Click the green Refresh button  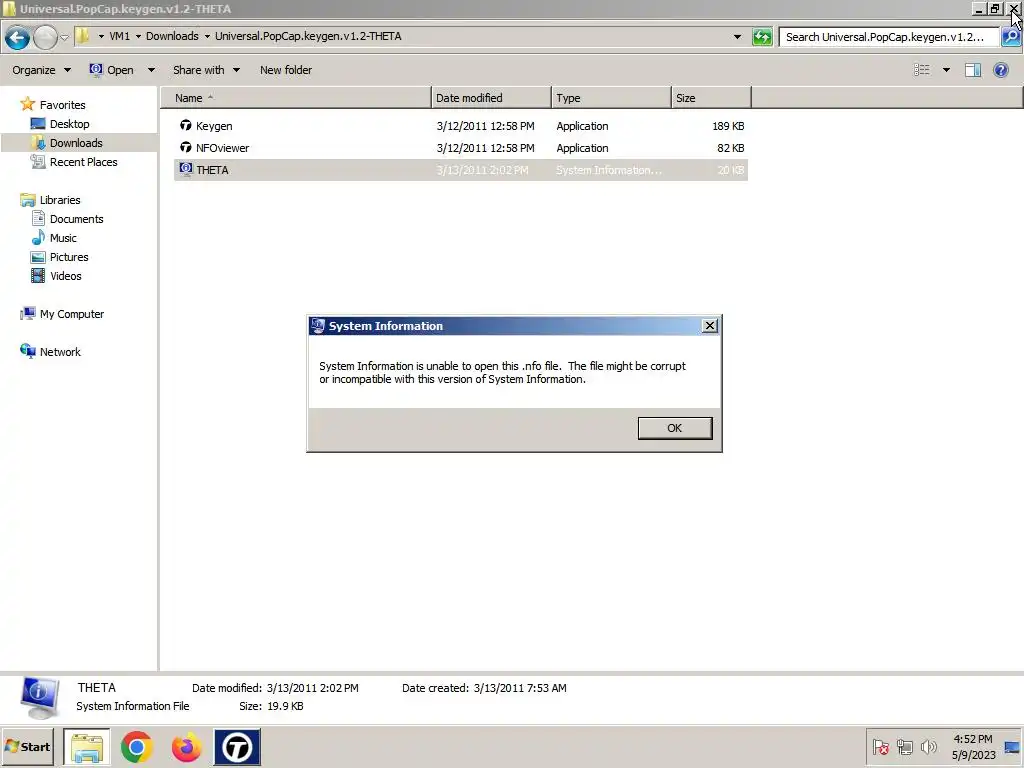tap(761, 37)
